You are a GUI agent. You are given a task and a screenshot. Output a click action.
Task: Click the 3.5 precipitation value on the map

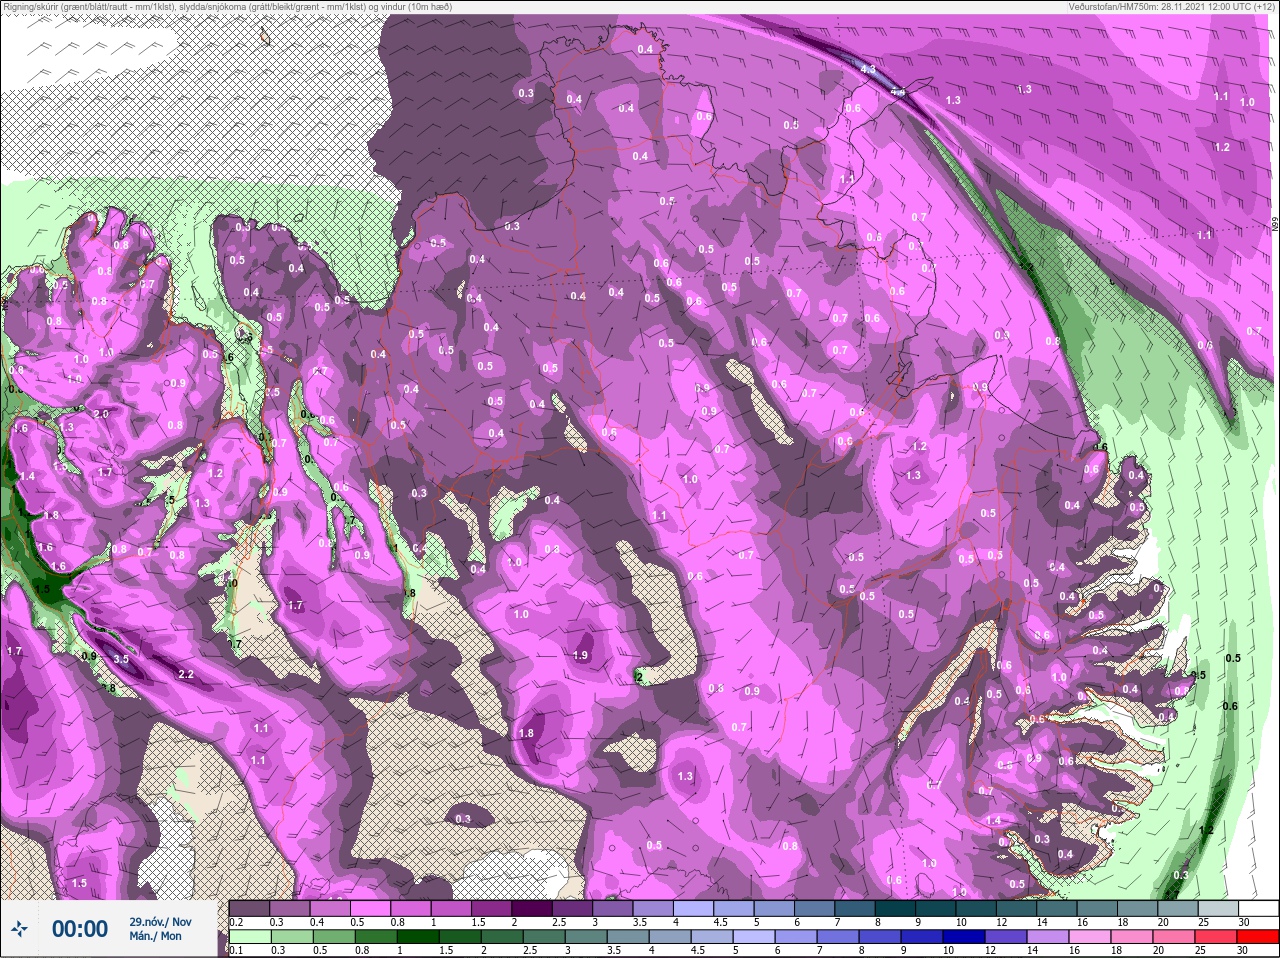click(121, 659)
